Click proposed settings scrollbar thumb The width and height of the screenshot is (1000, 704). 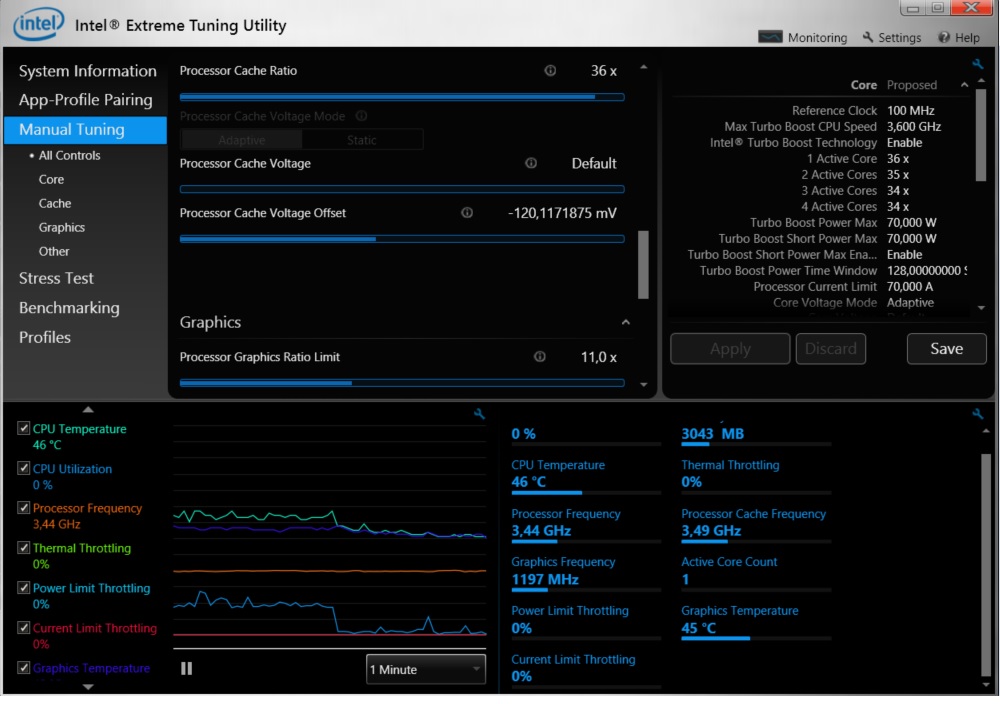(981, 135)
